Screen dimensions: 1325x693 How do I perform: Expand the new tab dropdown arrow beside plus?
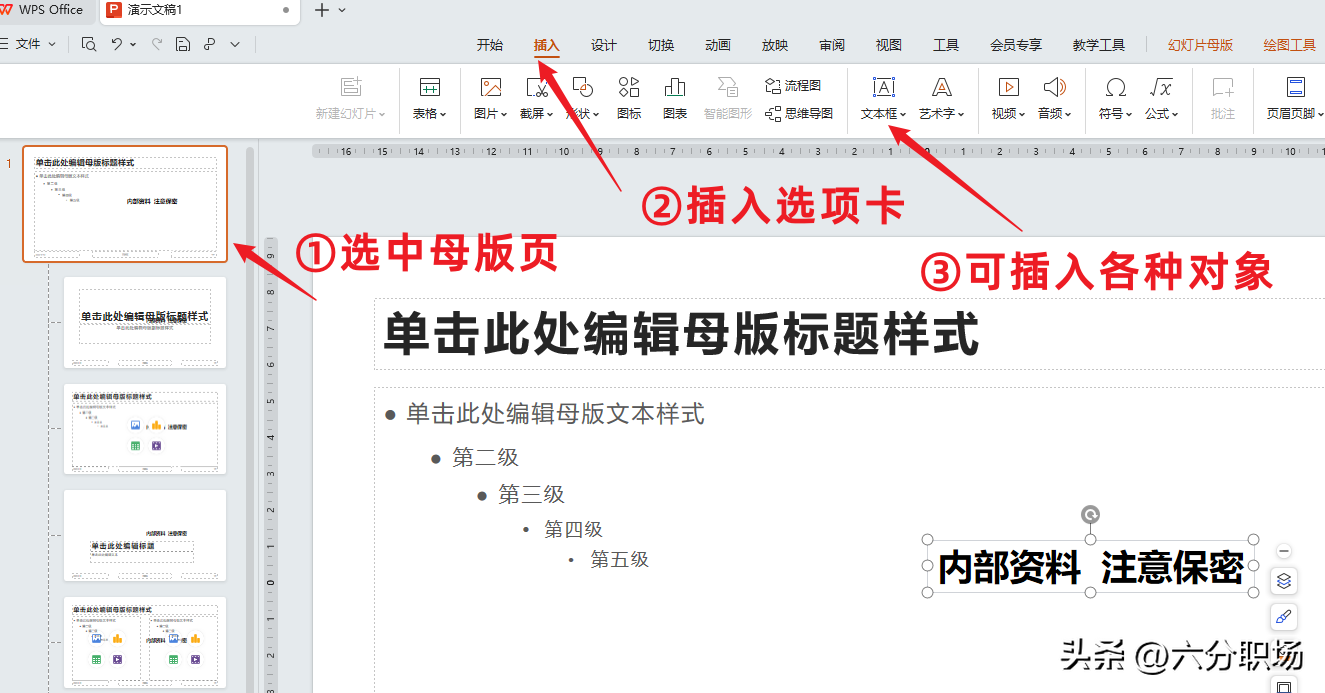(342, 10)
